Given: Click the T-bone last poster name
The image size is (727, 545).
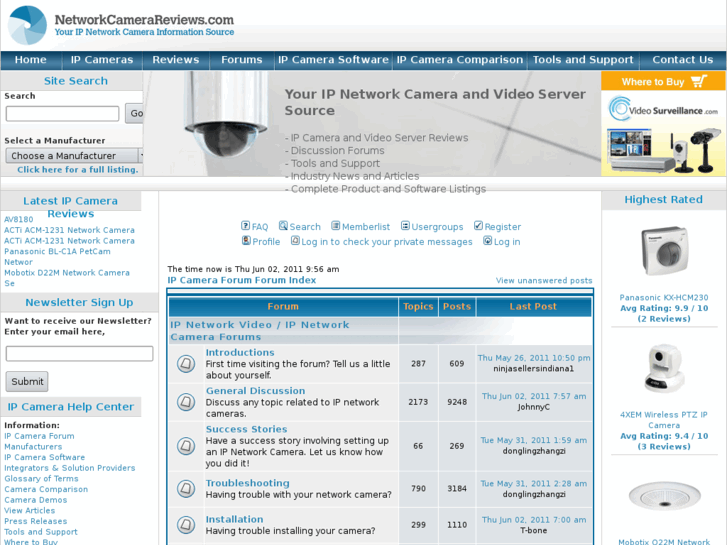Looking at the screenshot, I should point(533,530).
